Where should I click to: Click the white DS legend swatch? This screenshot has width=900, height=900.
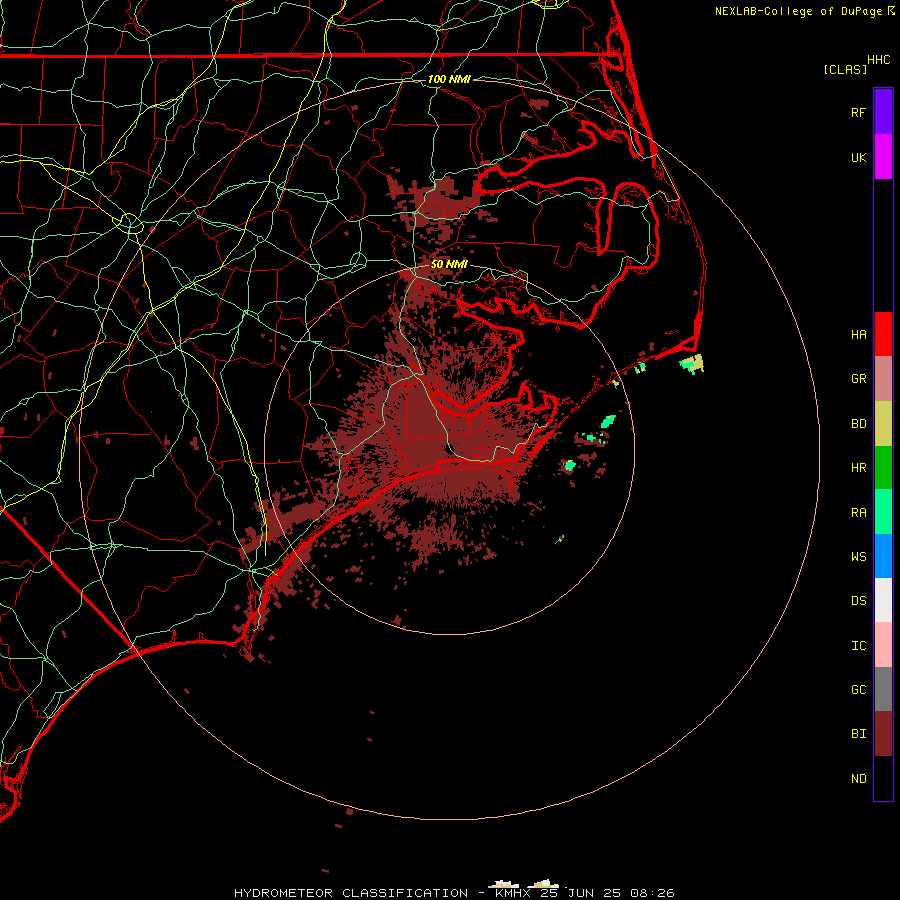click(883, 600)
